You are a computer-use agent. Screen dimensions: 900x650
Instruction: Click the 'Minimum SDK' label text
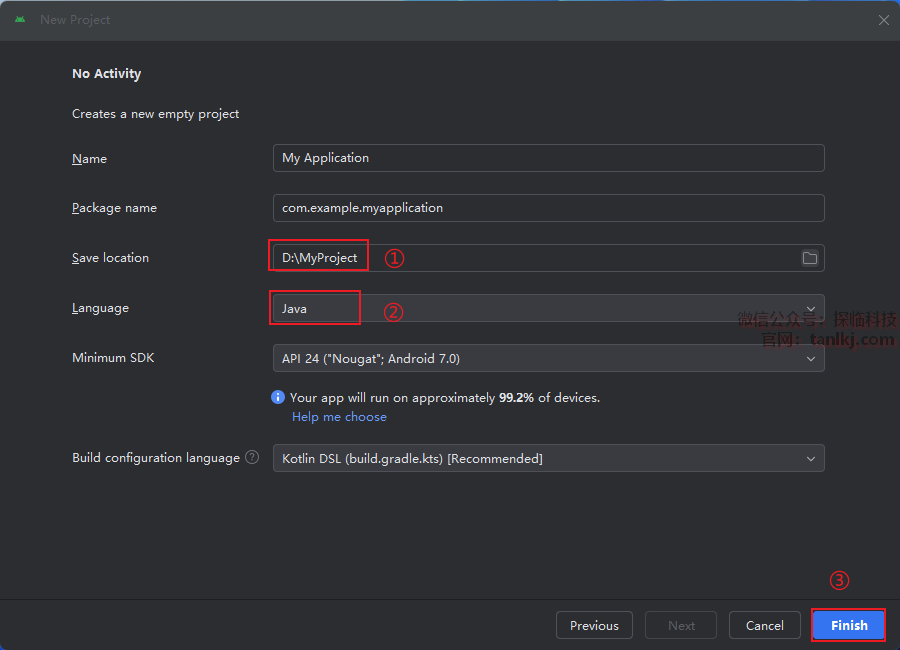click(x=113, y=358)
